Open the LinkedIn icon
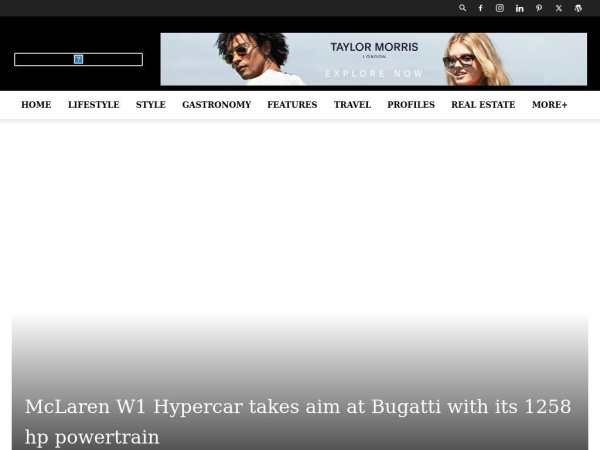 click(519, 8)
